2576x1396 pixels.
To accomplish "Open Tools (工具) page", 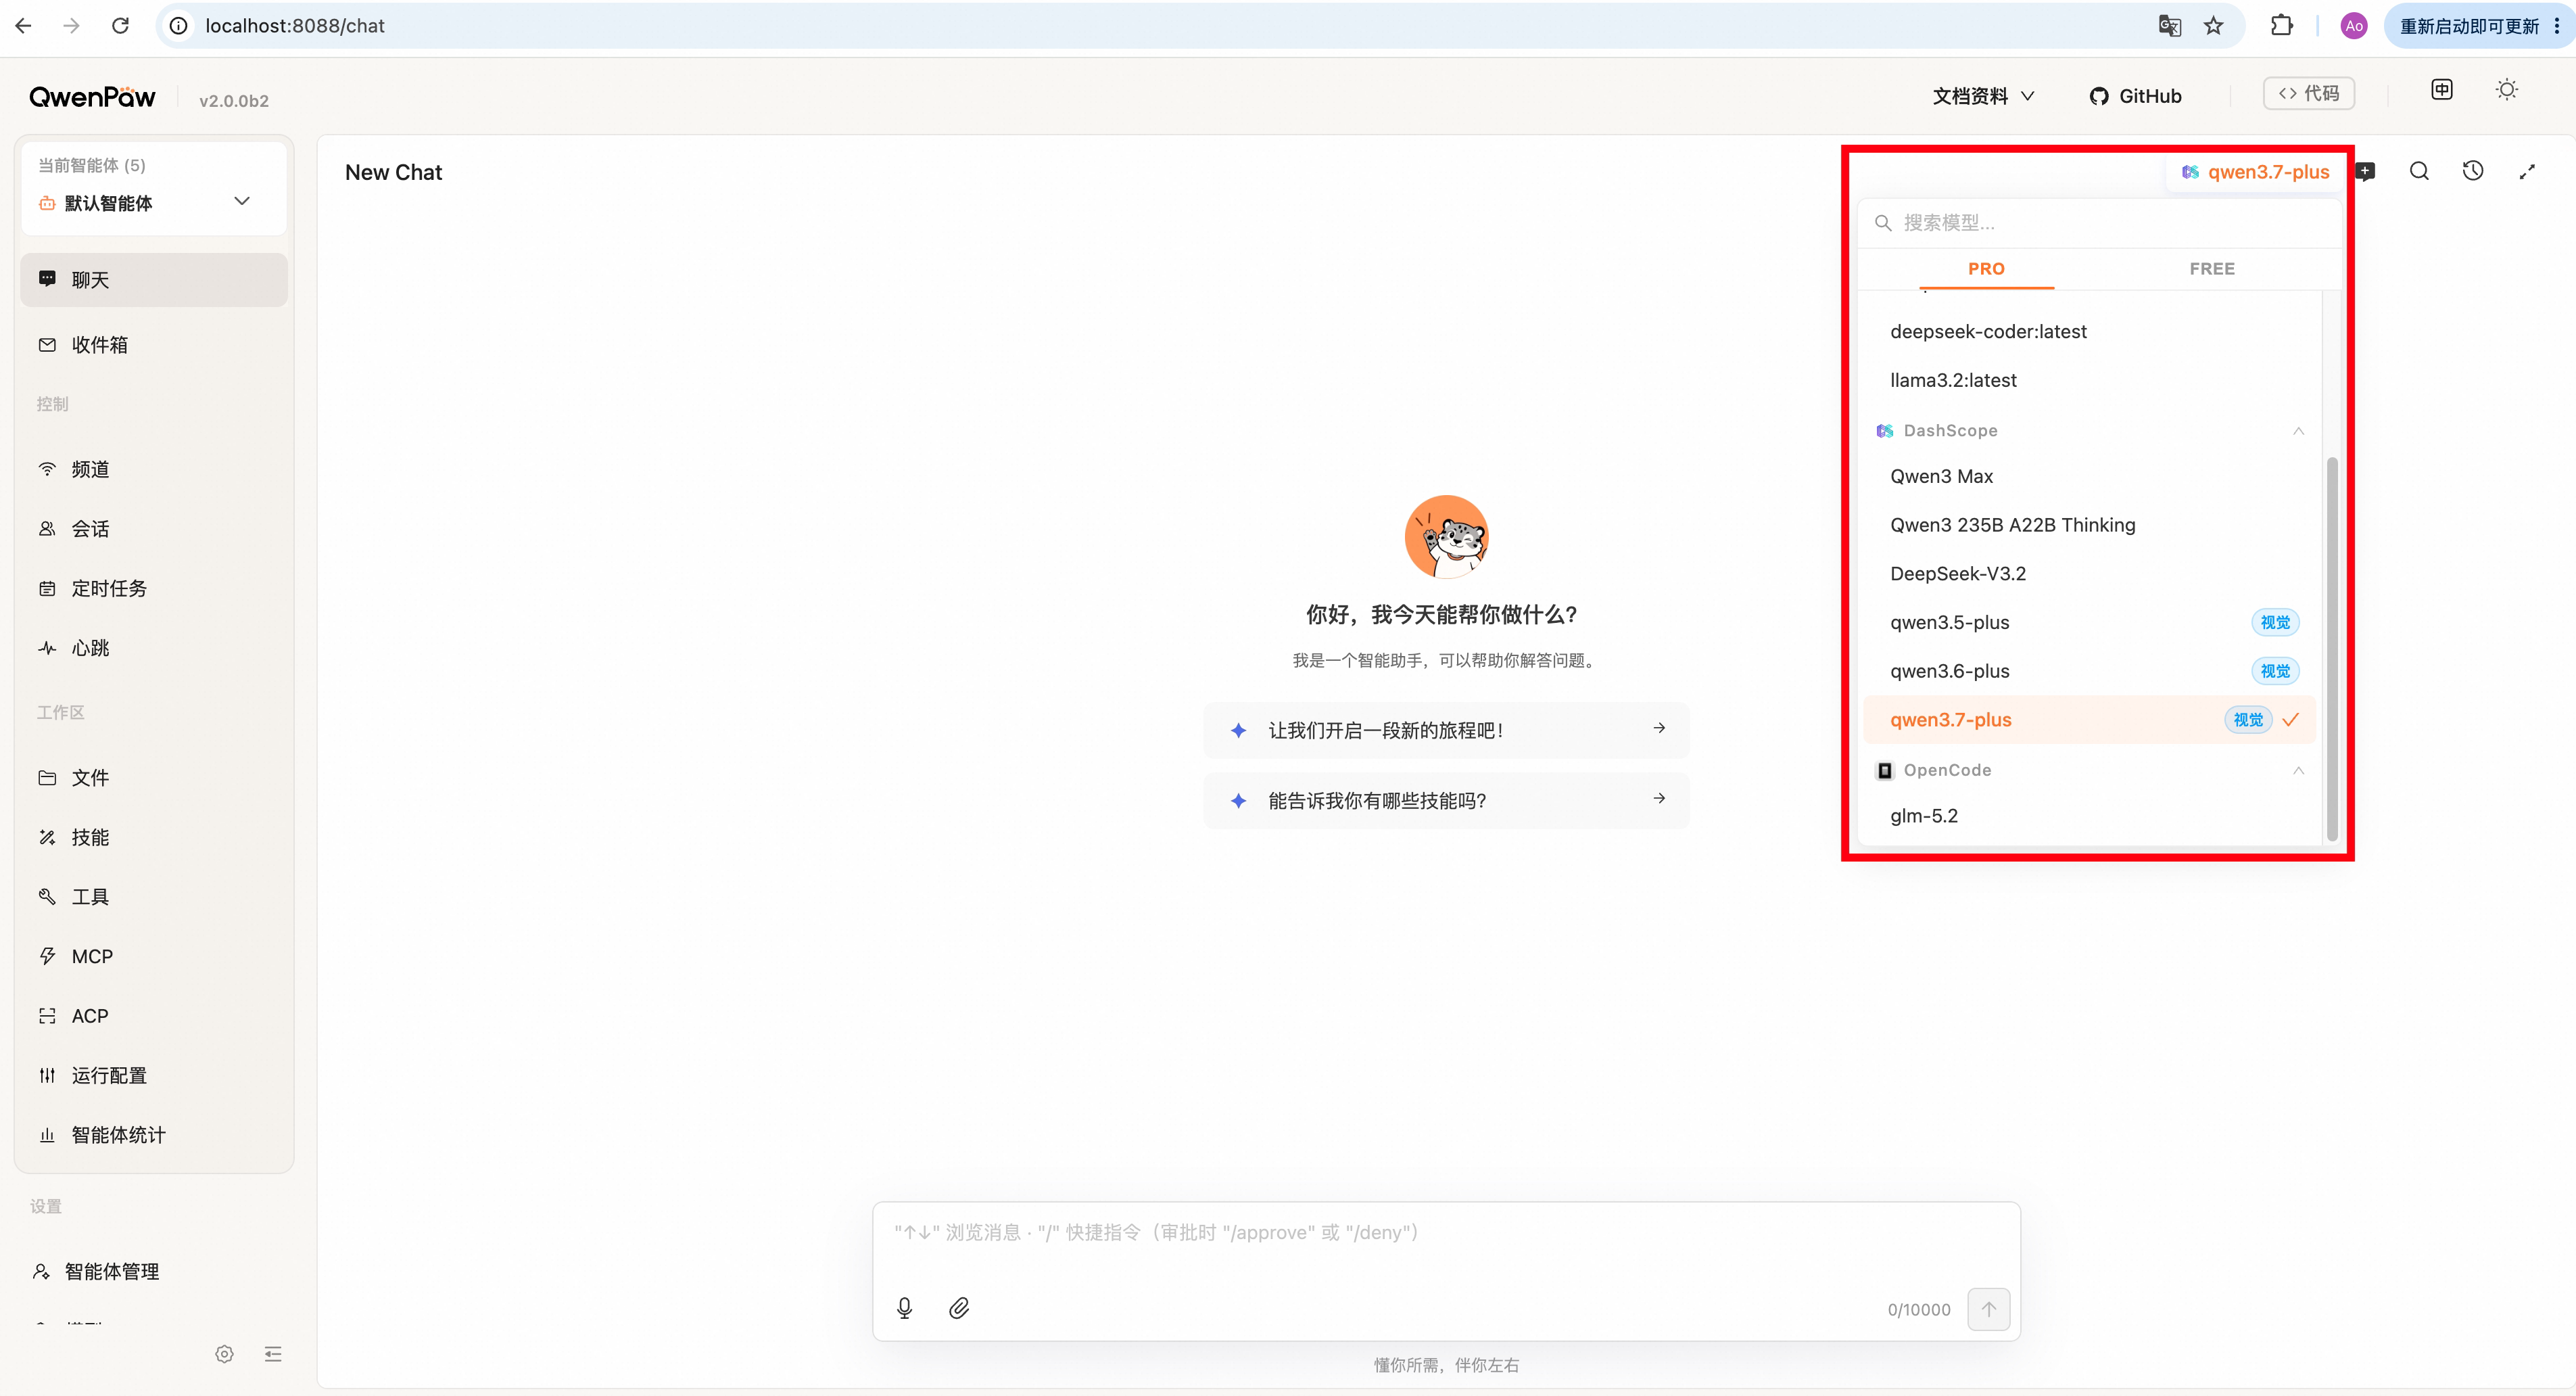I will [x=154, y=897].
